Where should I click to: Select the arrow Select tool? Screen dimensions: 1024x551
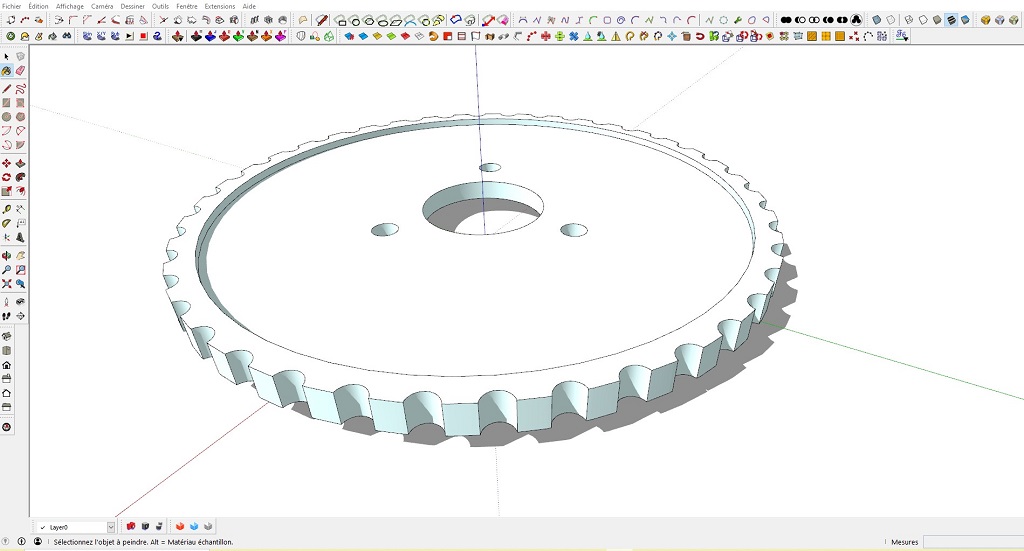tap(7, 57)
